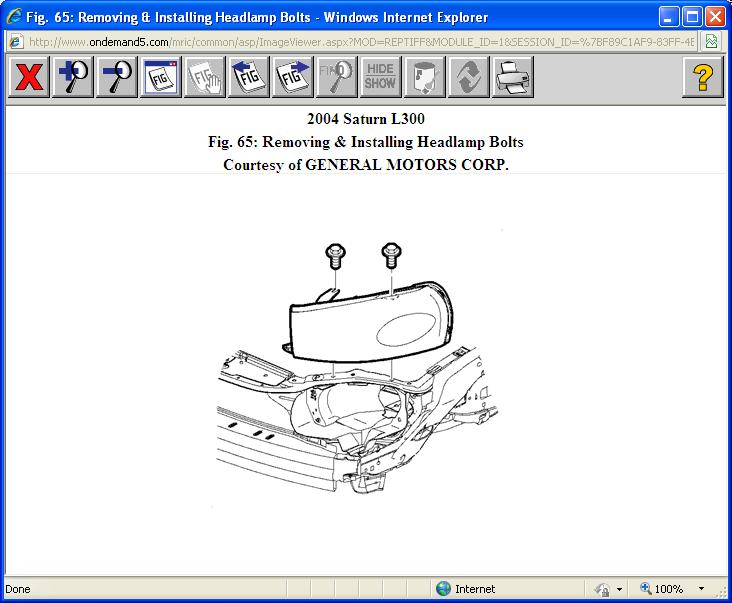Click the HIDE SHOW toolbar button

[380, 77]
